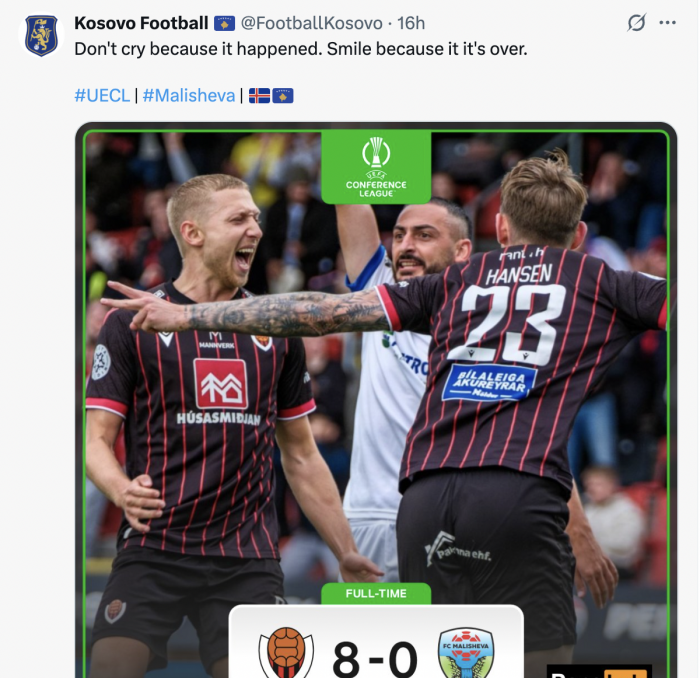The width and height of the screenshot is (700, 678).
Task: Select the tweet text about smiling
Action: [x=300, y=49]
